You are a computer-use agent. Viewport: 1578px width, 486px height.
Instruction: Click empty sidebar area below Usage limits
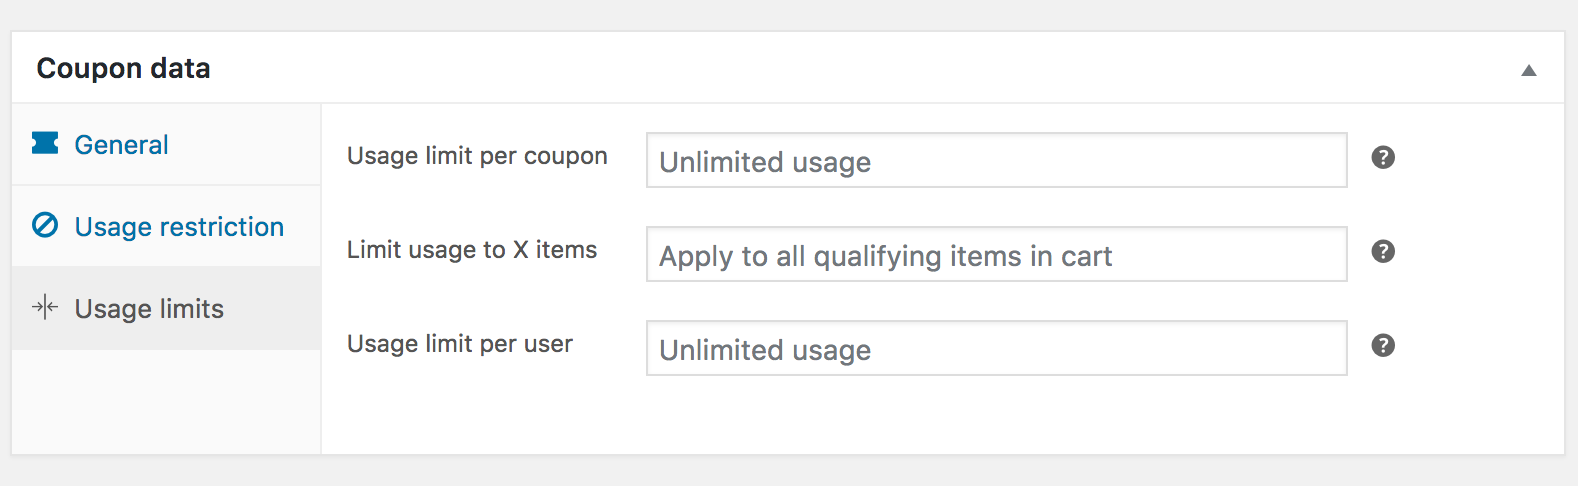coord(166,400)
